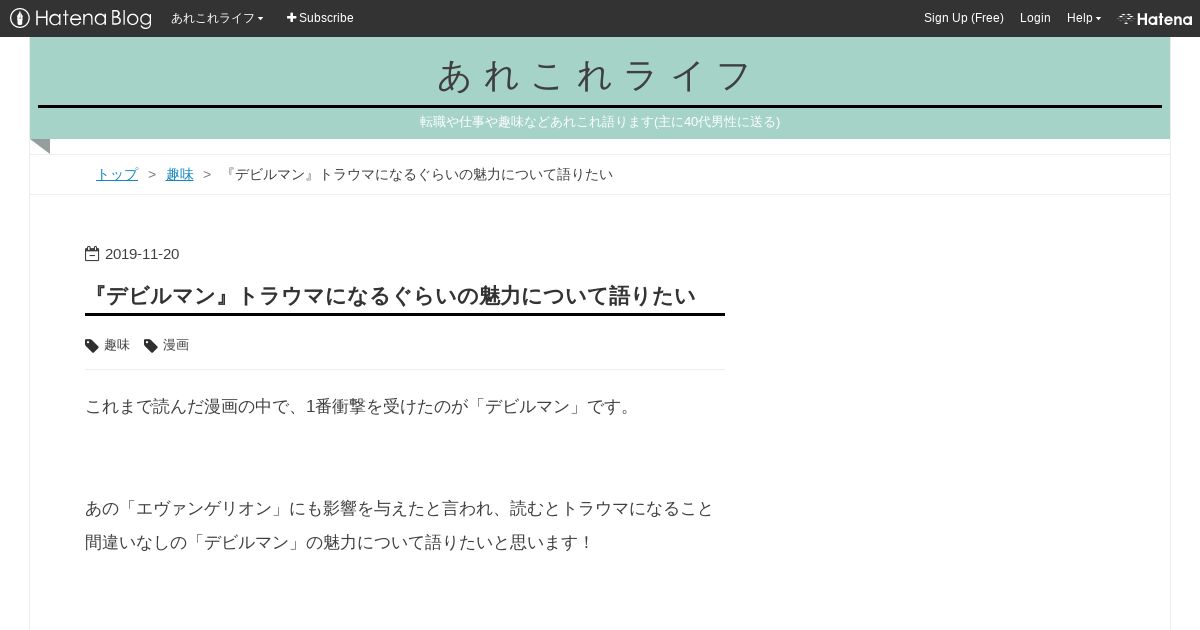
Task: Click the paragraph starting これまで読んだ漫画
Action: tap(361, 407)
